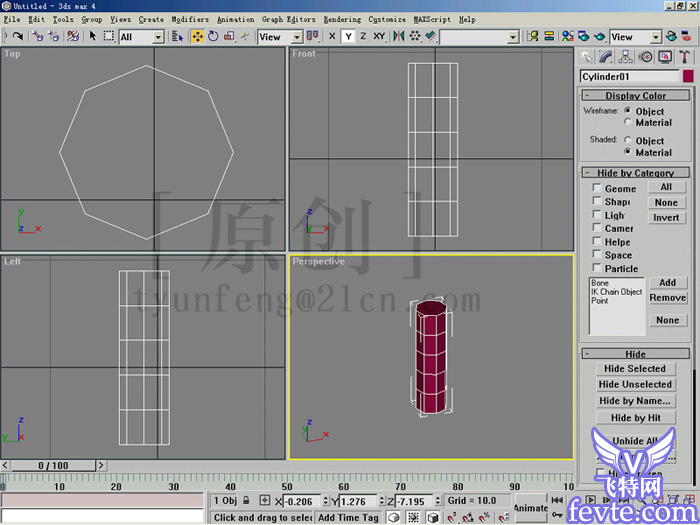
Task: Click the Add Time Tag button
Action: point(349,517)
